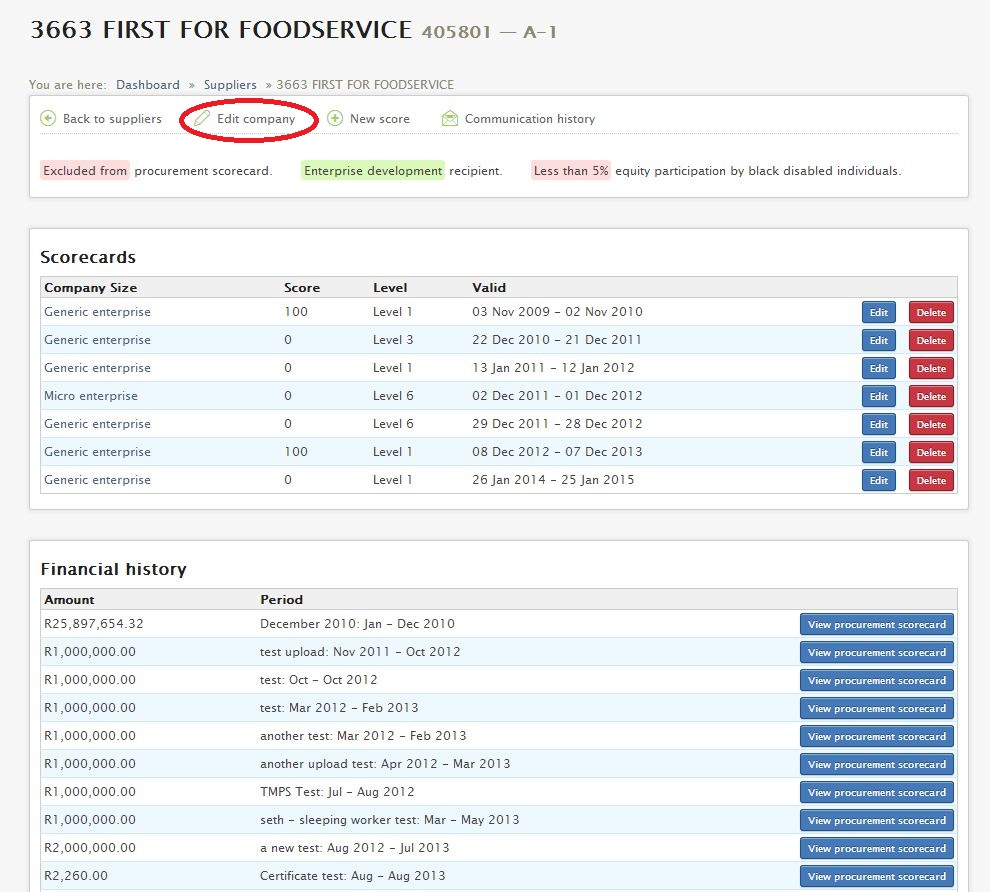View procurement scorecard for another test period
The height and width of the screenshot is (892, 990).
tap(876, 736)
